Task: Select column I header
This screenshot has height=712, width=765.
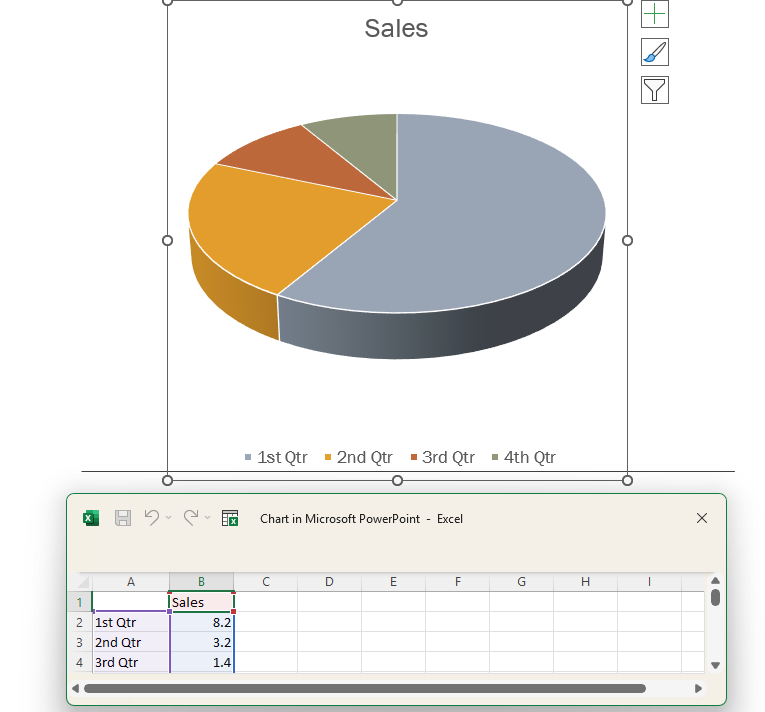Action: click(649, 582)
